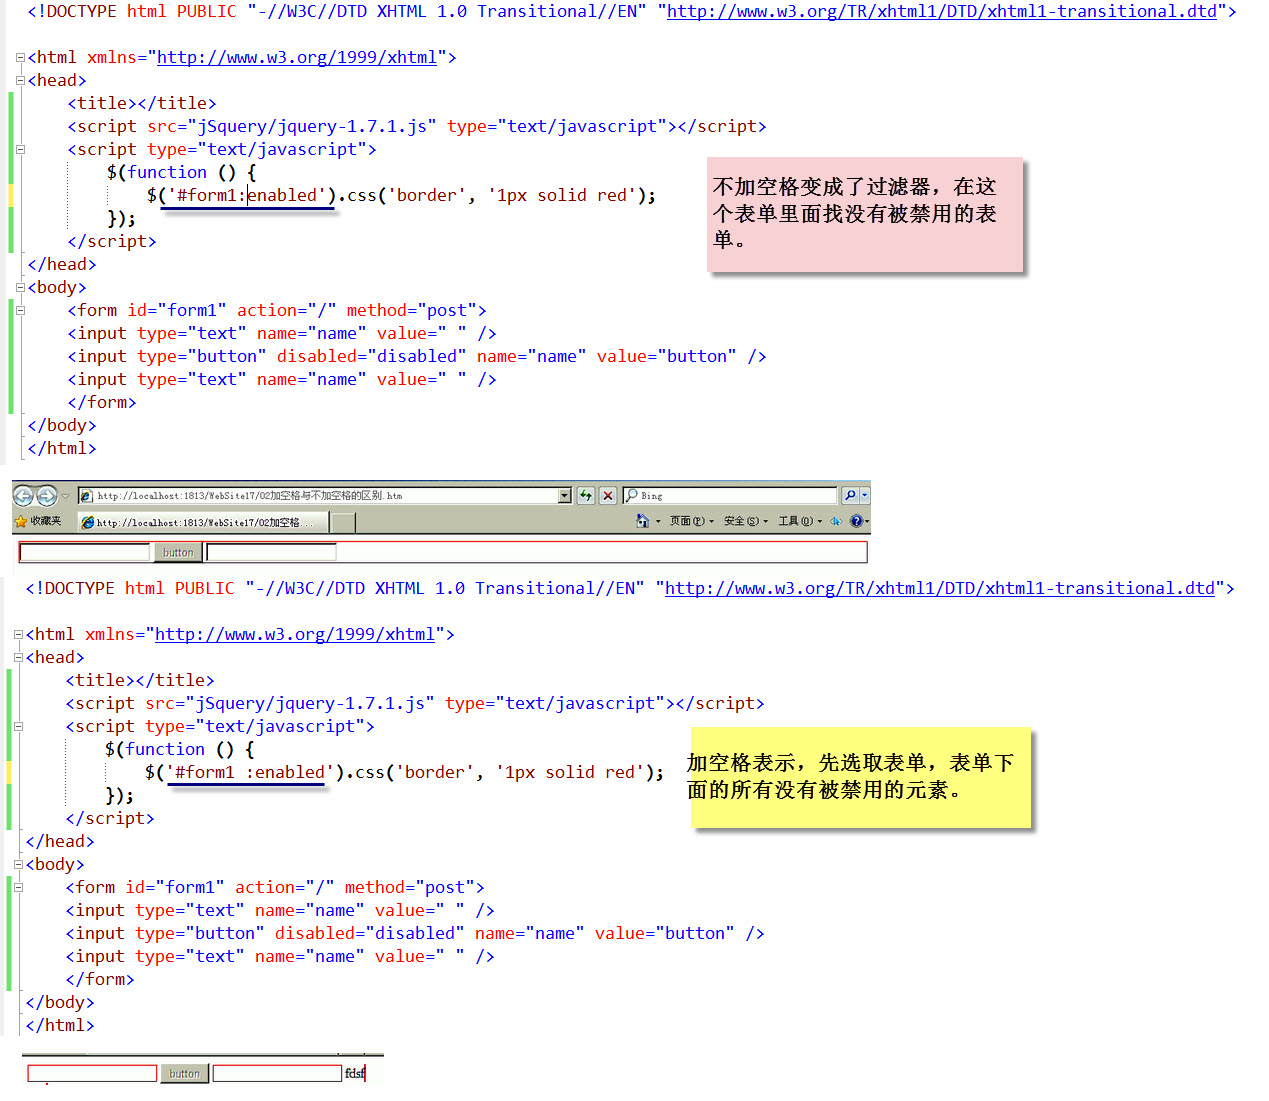
Task: Click the browser Forward arrow button
Action: pyautogui.click(x=46, y=495)
